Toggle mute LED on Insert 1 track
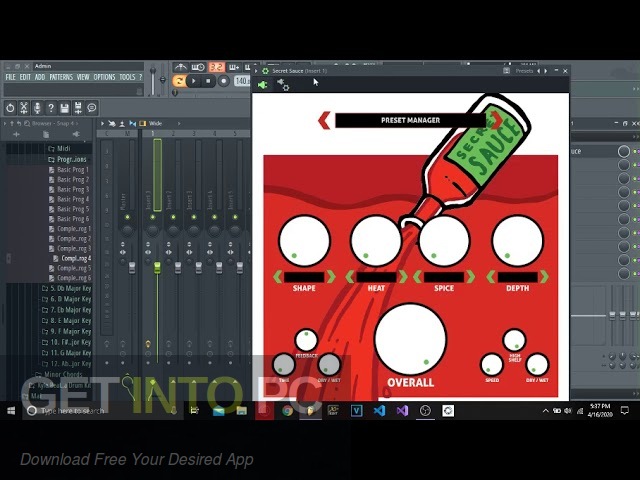 click(153, 217)
